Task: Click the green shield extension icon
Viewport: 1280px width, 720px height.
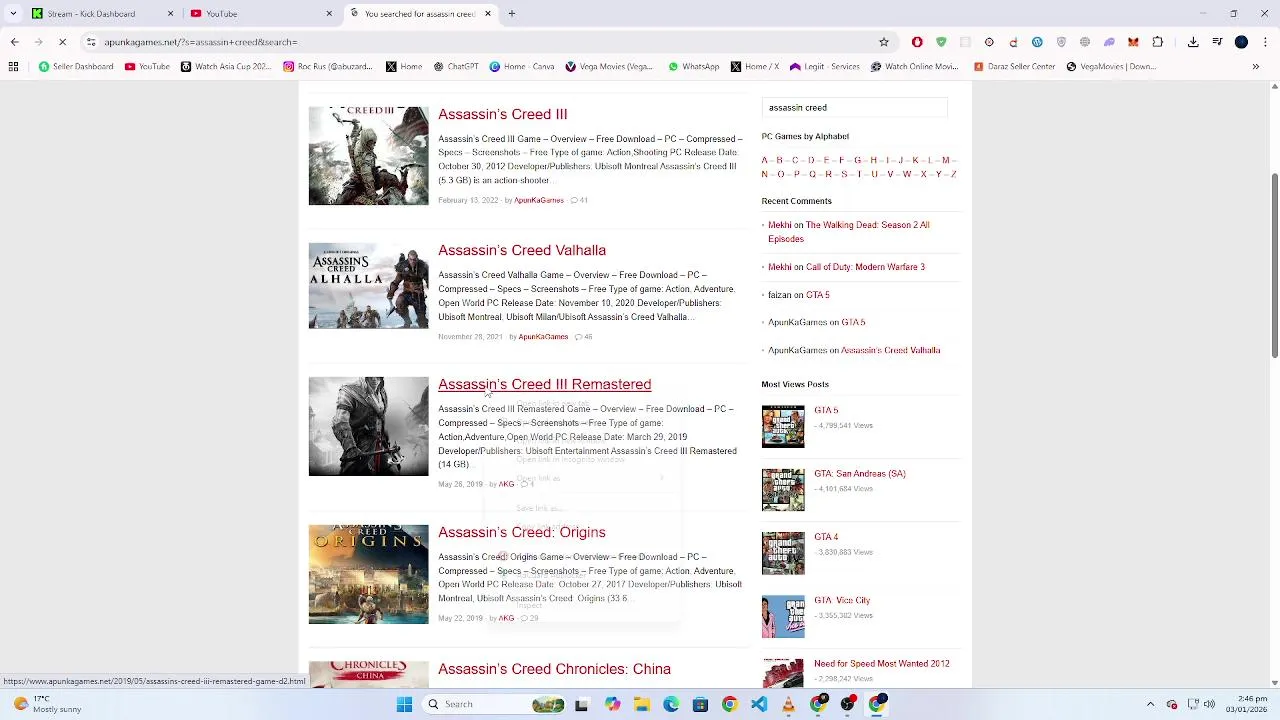Action: (x=941, y=42)
